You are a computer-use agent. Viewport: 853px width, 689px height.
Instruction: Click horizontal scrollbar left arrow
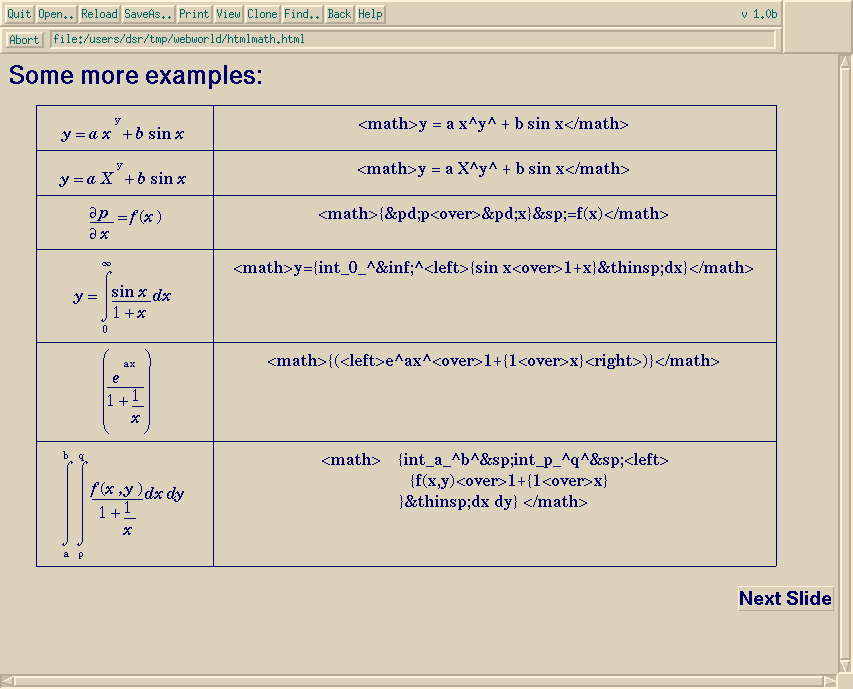coord(8,681)
